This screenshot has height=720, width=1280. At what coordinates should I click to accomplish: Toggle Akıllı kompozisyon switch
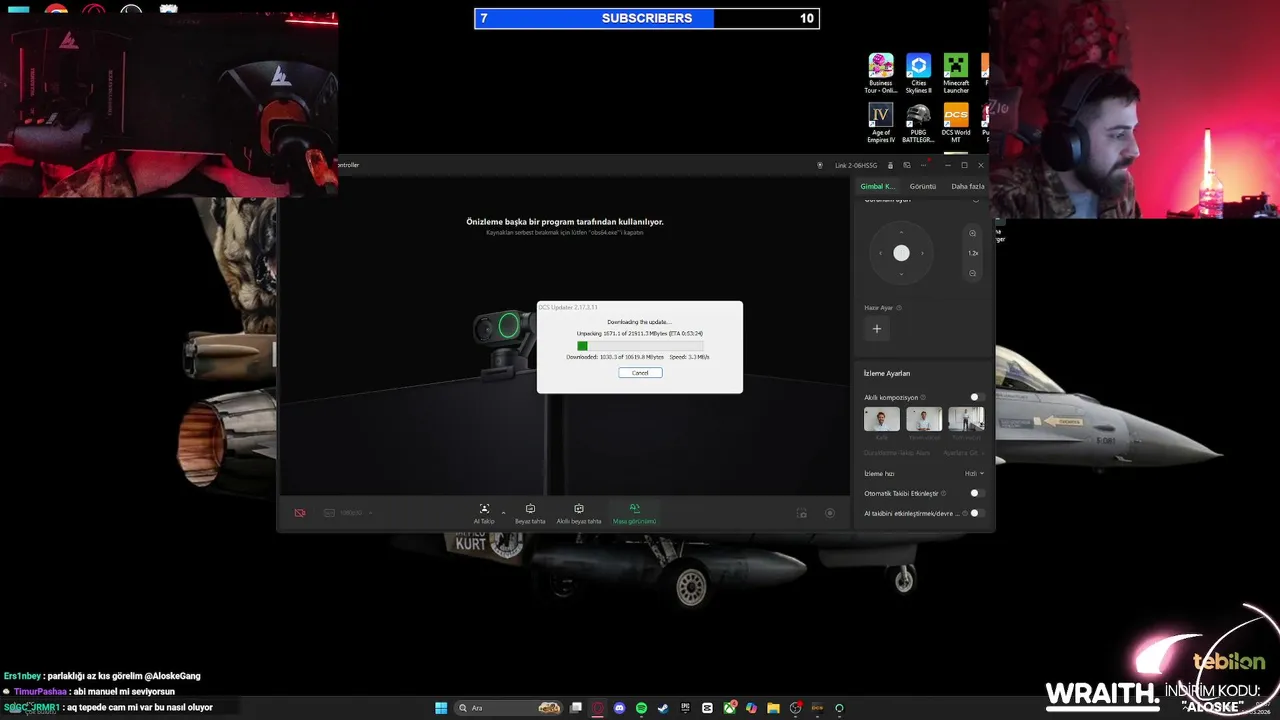pyautogui.click(x=977, y=397)
